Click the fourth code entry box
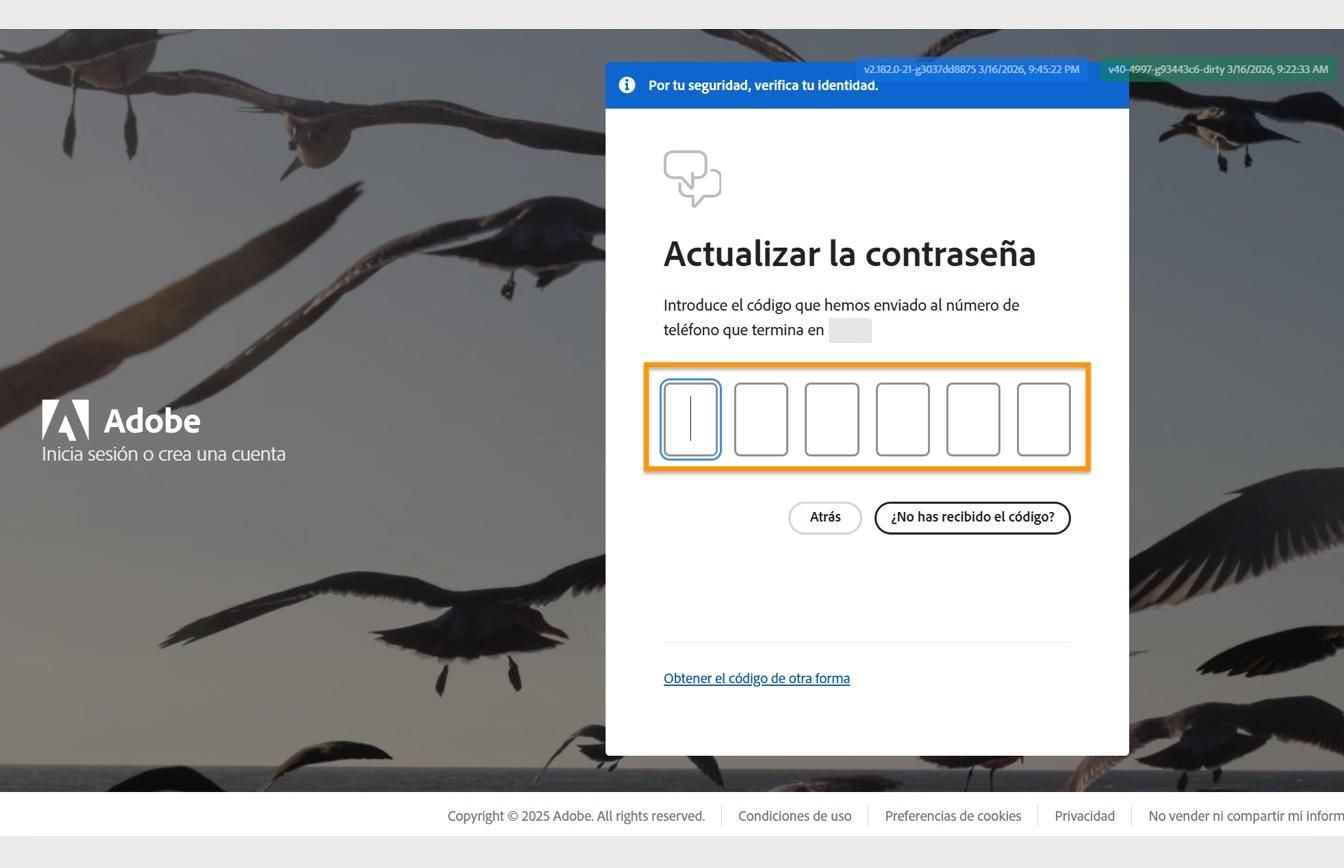 (903, 419)
